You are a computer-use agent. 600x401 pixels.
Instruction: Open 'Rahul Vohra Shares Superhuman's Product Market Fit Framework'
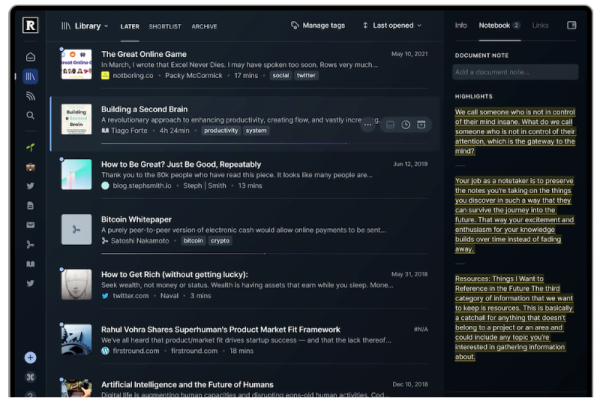tap(221, 329)
